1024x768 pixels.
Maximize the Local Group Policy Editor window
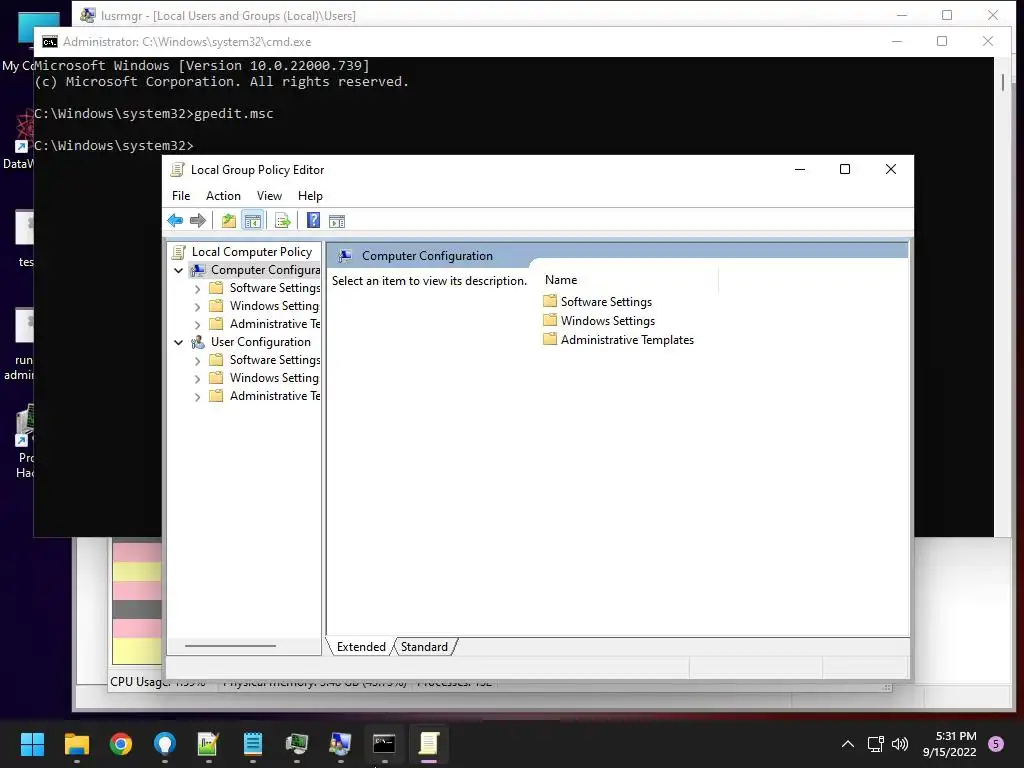click(844, 169)
